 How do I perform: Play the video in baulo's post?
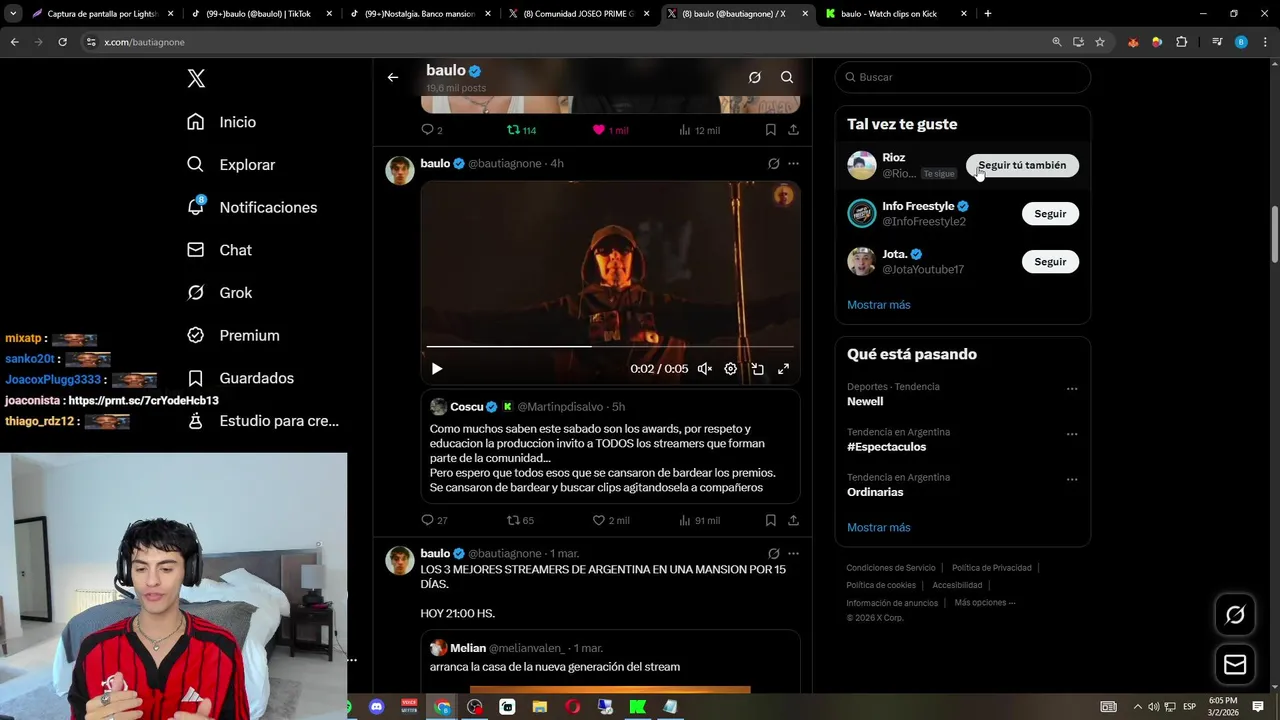[437, 369]
